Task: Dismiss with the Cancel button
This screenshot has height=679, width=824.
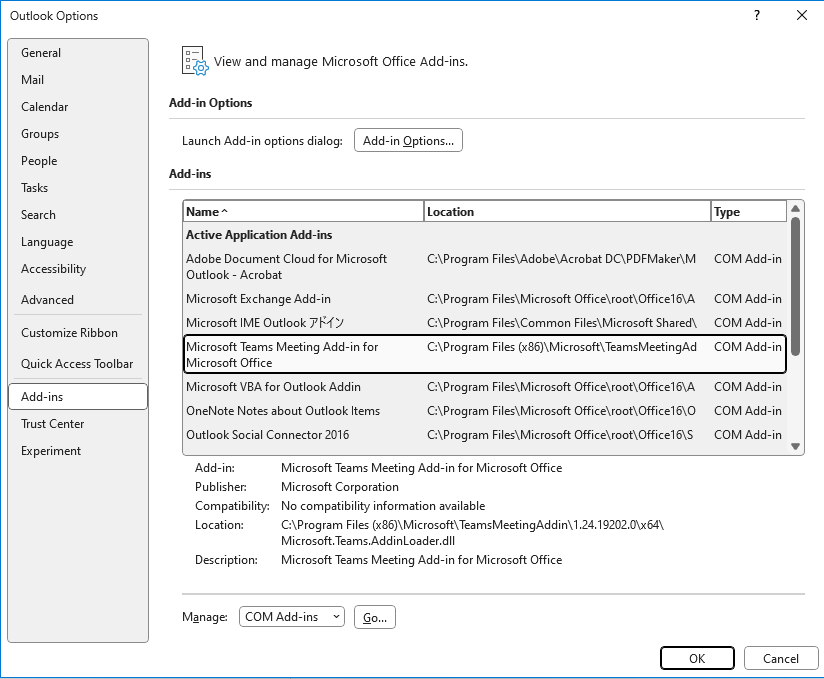Action: [781, 659]
